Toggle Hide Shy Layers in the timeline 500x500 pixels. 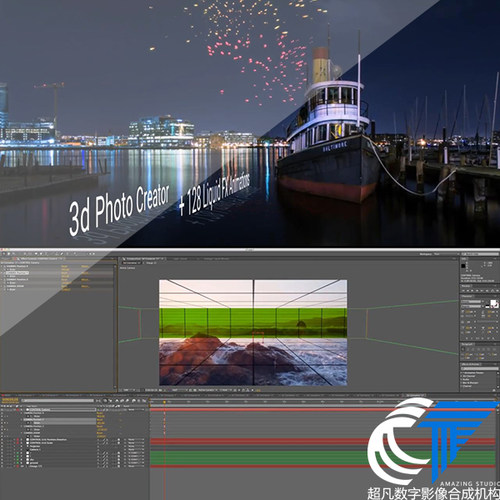click(x=116, y=401)
